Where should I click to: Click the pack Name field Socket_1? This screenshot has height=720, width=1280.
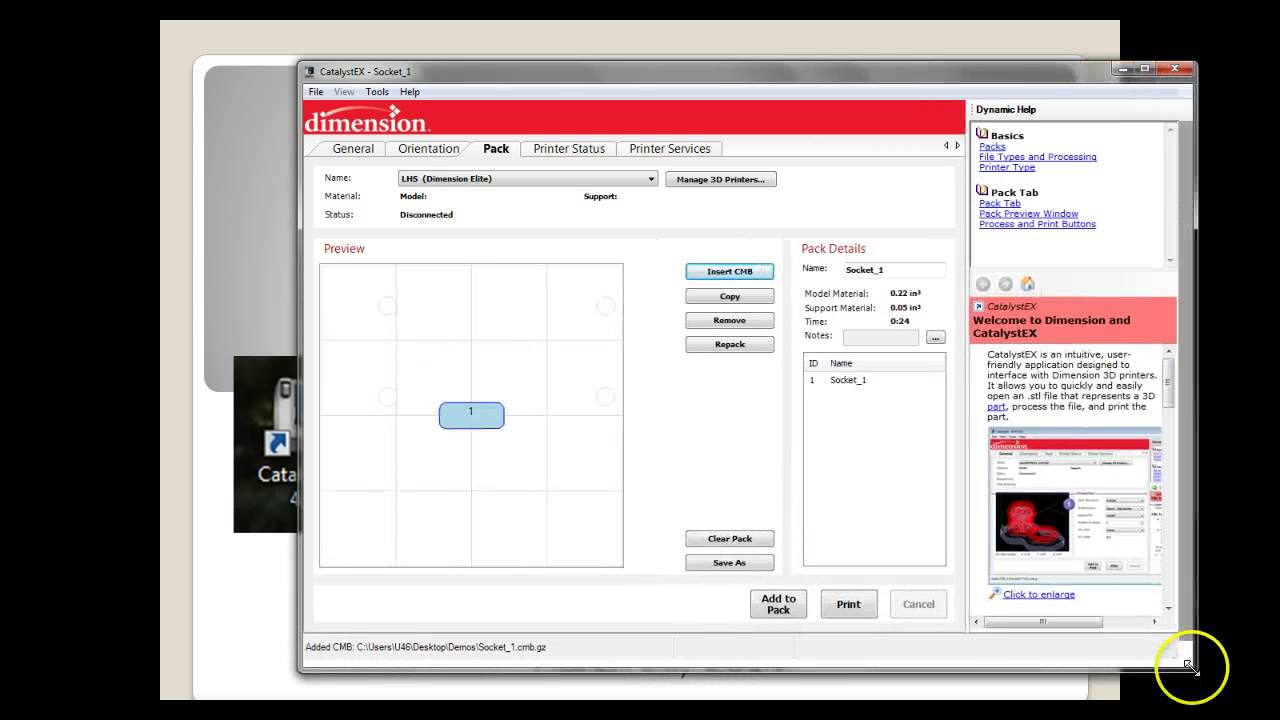(x=894, y=270)
